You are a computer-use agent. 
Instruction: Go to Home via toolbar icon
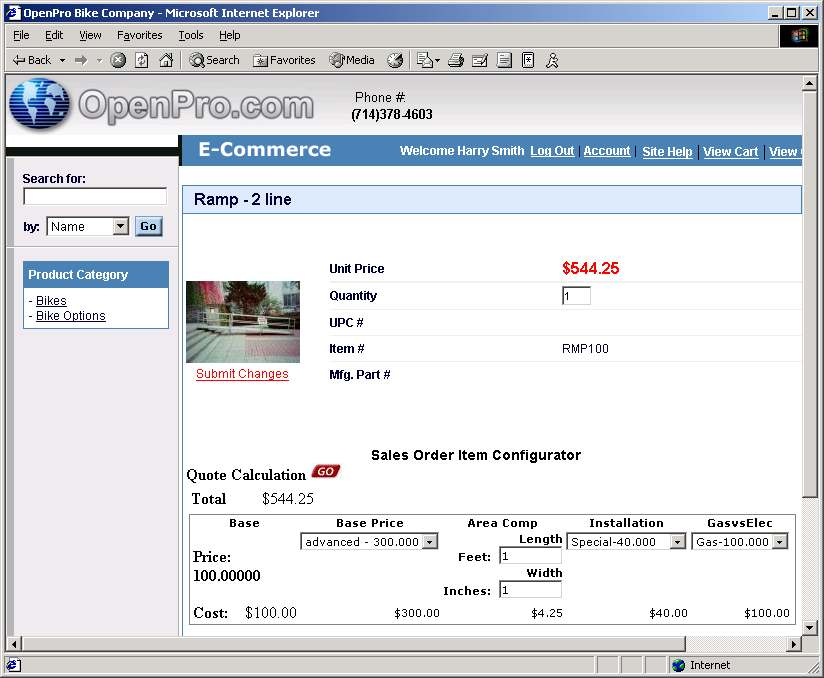click(166, 60)
